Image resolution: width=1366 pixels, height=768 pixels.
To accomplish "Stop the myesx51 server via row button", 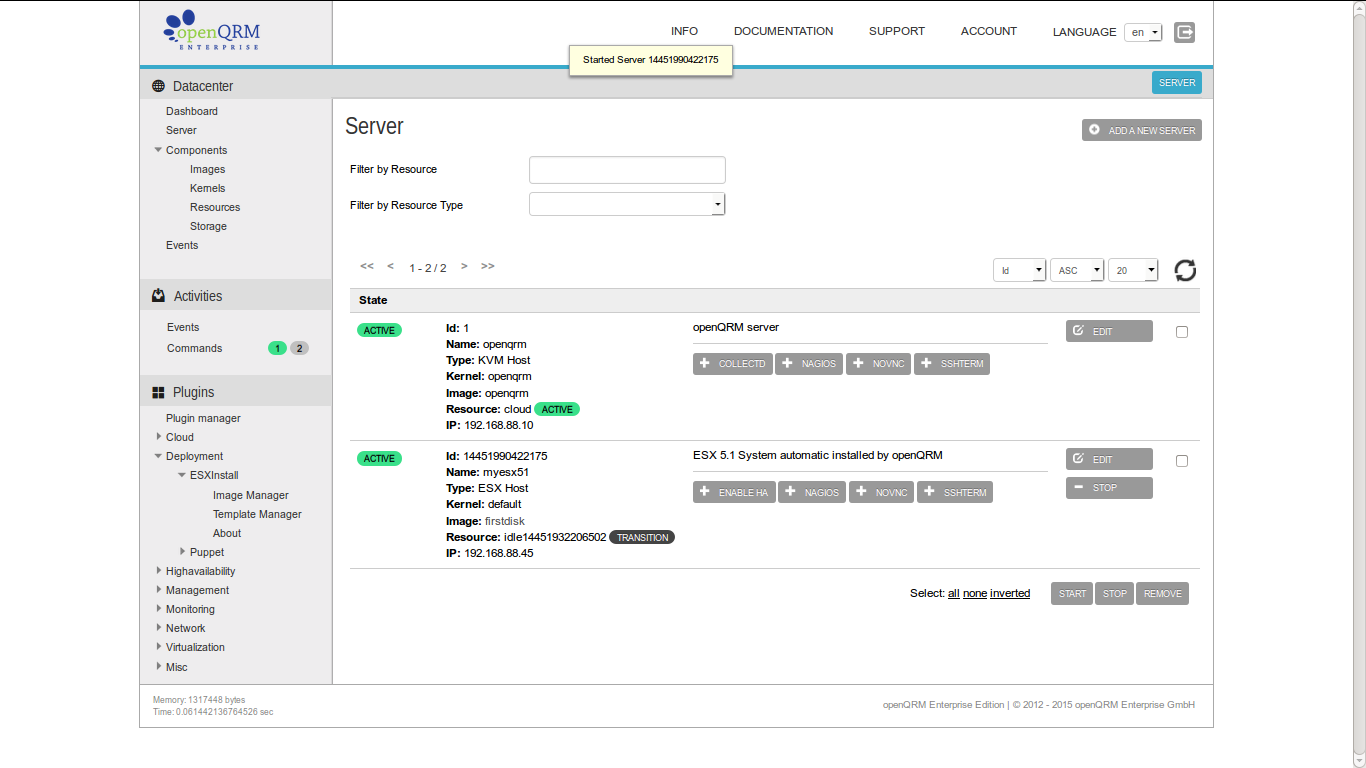I will point(1109,488).
